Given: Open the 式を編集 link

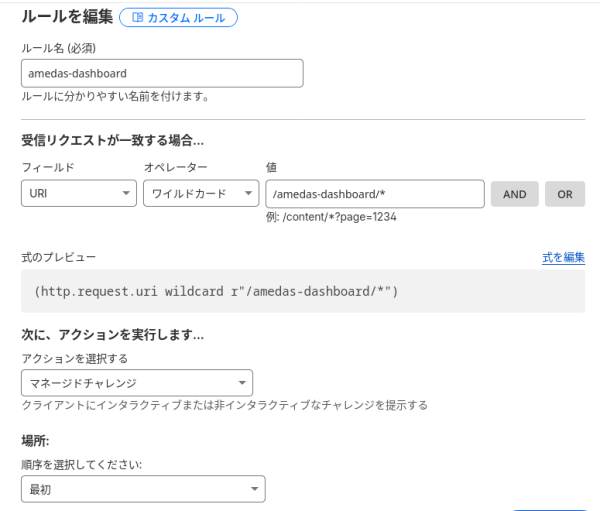Looking at the screenshot, I should click(x=563, y=257).
